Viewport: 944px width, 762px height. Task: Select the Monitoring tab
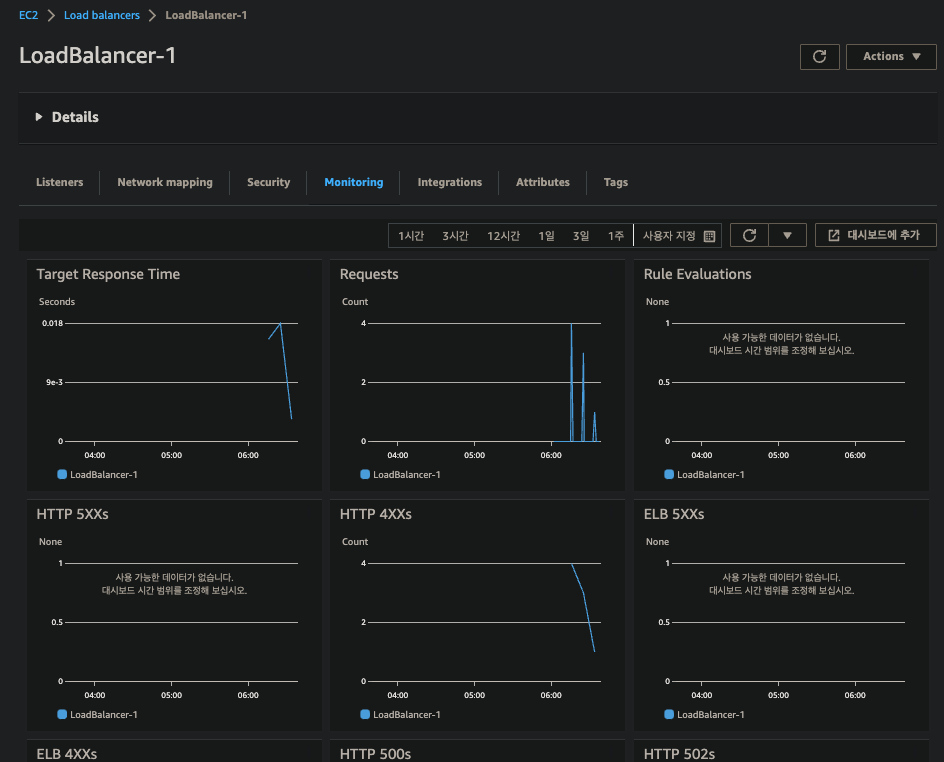[353, 182]
